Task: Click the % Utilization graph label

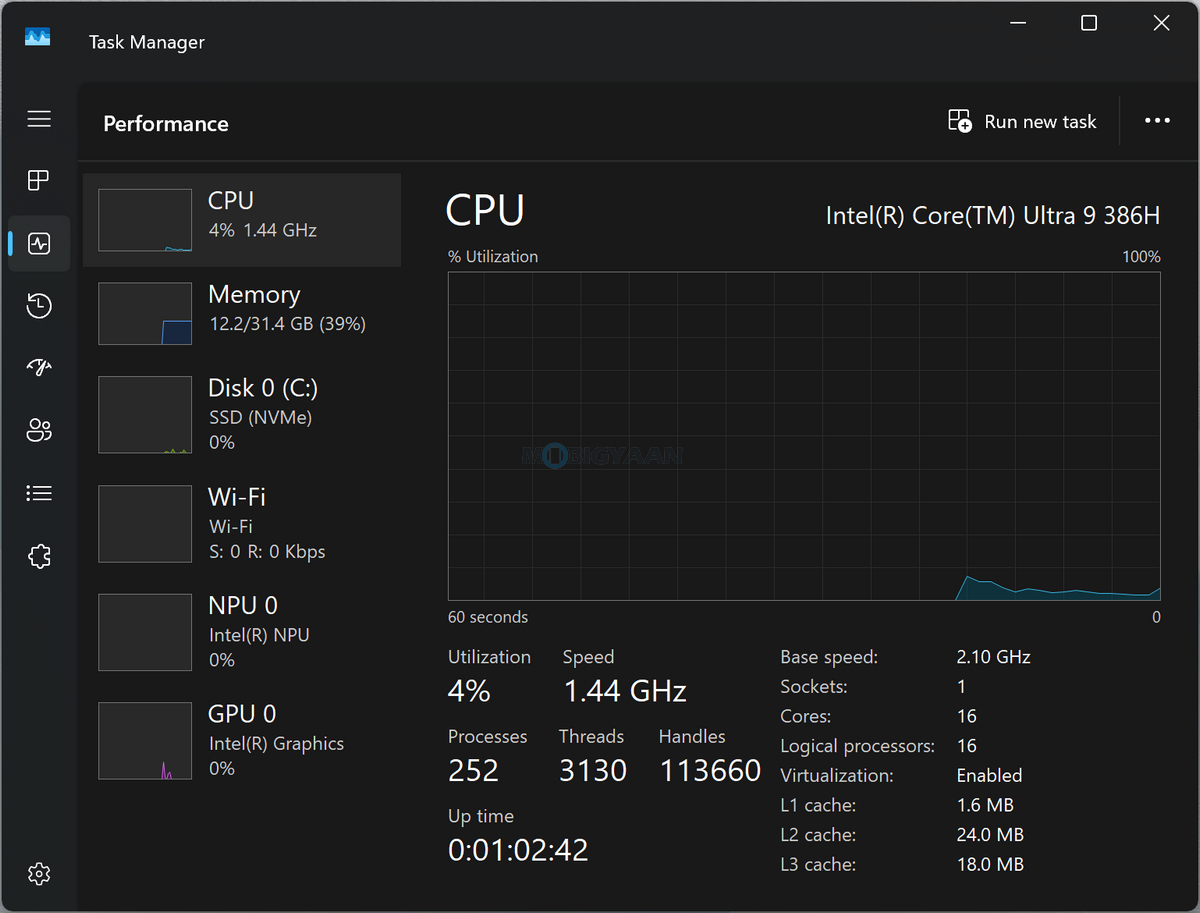Action: (493, 257)
